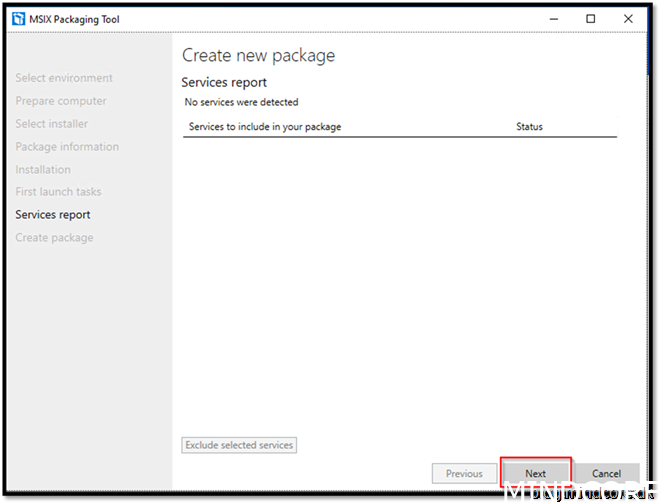Select the Select installer step
Viewport: 661px width, 504px height.
(x=51, y=124)
